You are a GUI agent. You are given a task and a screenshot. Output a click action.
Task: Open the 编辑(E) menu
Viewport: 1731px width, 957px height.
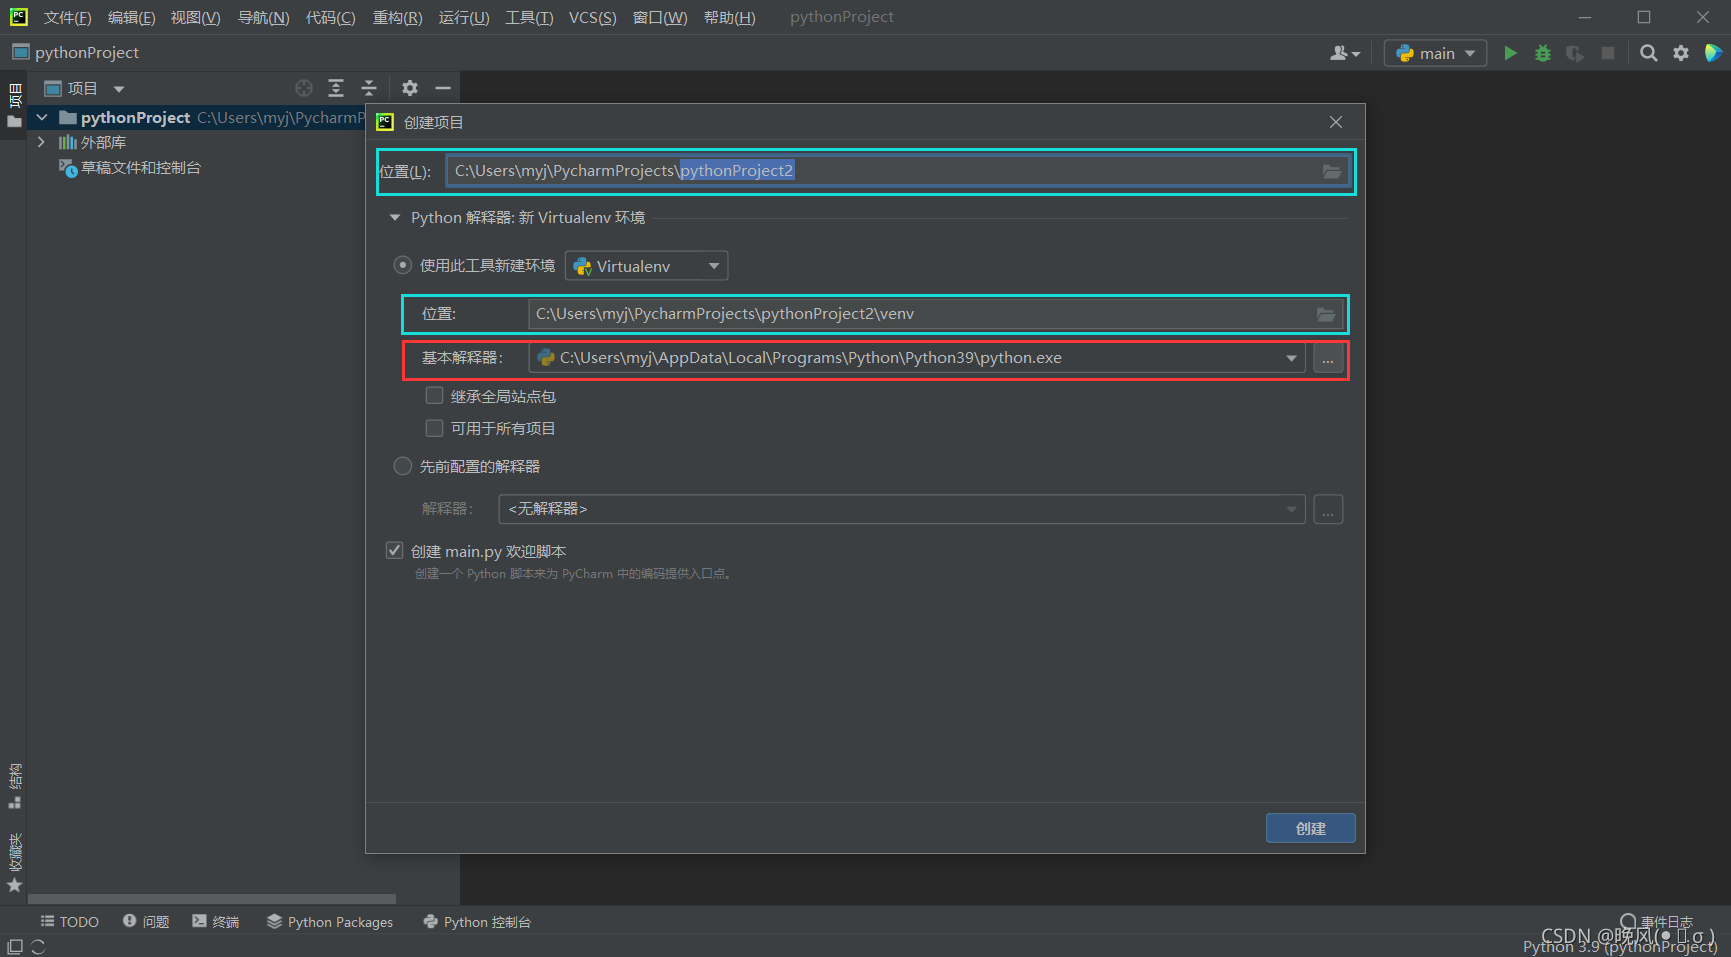[131, 18]
